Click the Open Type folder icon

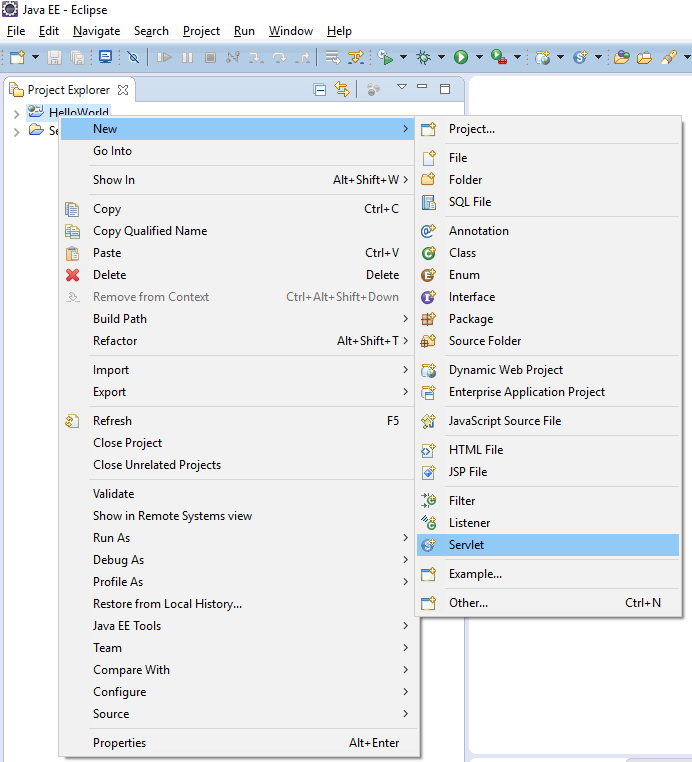(x=622, y=57)
